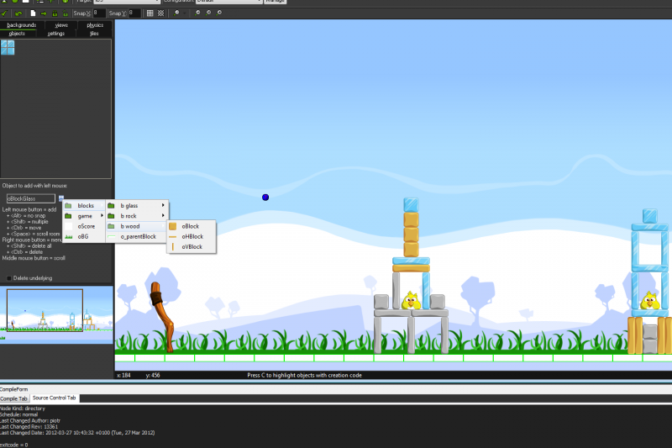Select o_parentBlock in the blocks submenu
The image size is (672, 448).
138,237
